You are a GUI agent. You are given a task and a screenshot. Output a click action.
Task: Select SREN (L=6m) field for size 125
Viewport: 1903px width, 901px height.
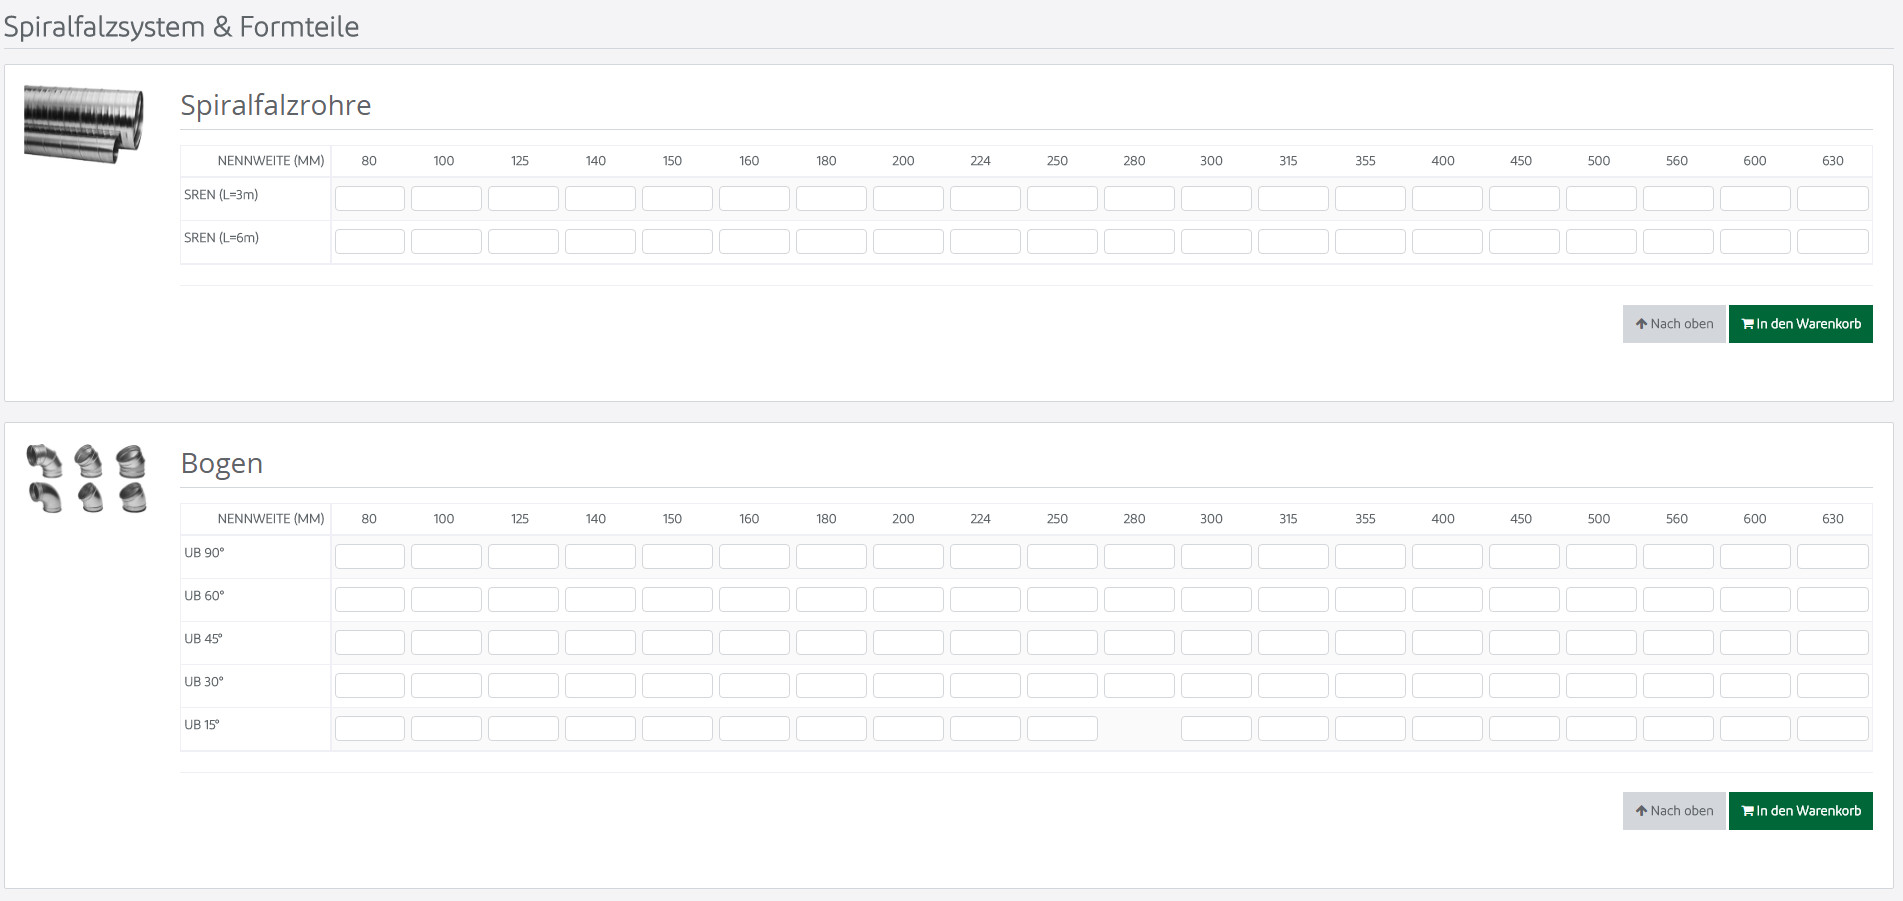[x=523, y=241]
